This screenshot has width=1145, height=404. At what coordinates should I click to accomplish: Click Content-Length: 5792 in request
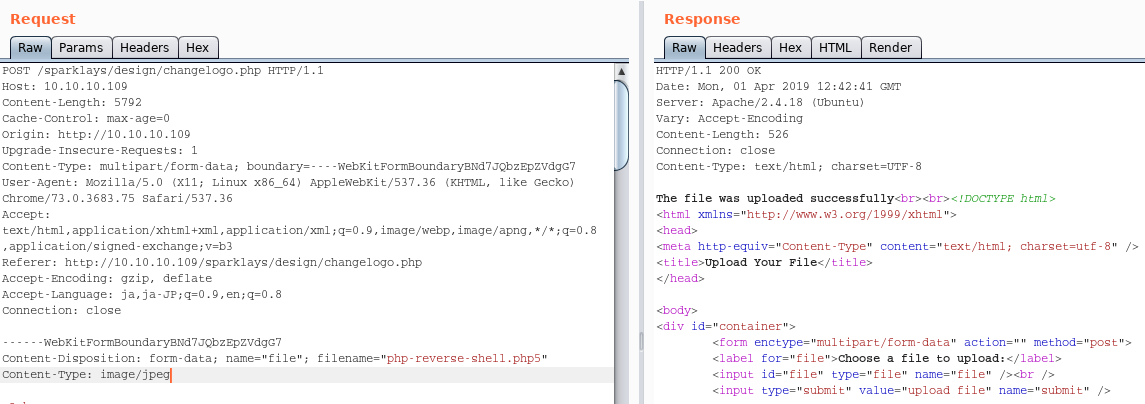[72, 103]
